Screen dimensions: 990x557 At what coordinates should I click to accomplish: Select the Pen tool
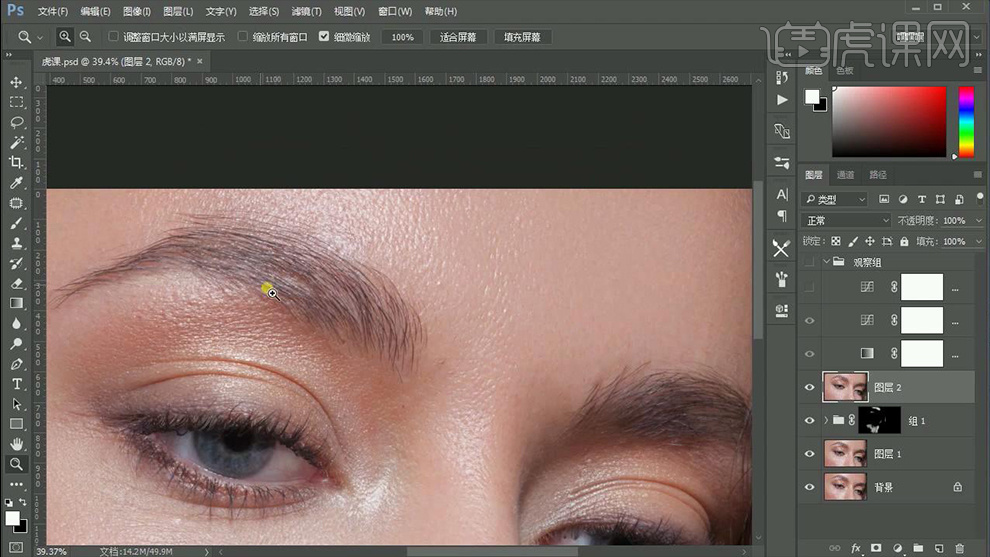pyautogui.click(x=16, y=364)
